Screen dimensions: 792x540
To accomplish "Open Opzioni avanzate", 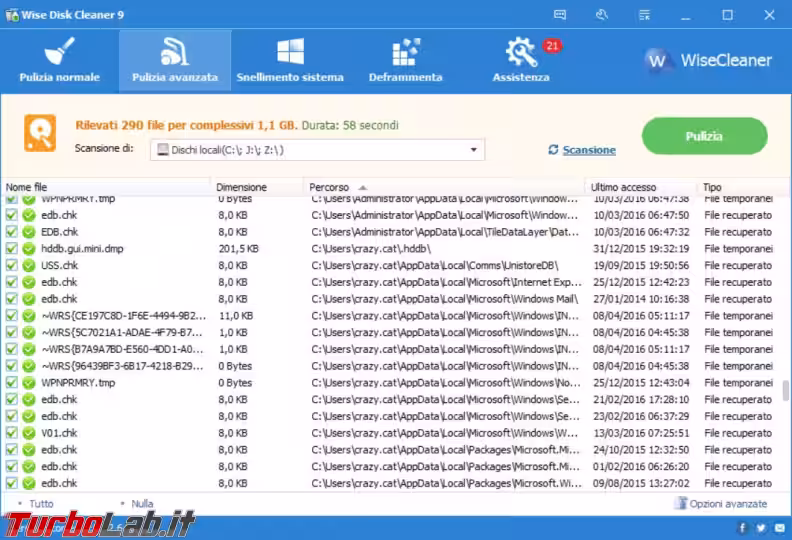I will click(728, 504).
